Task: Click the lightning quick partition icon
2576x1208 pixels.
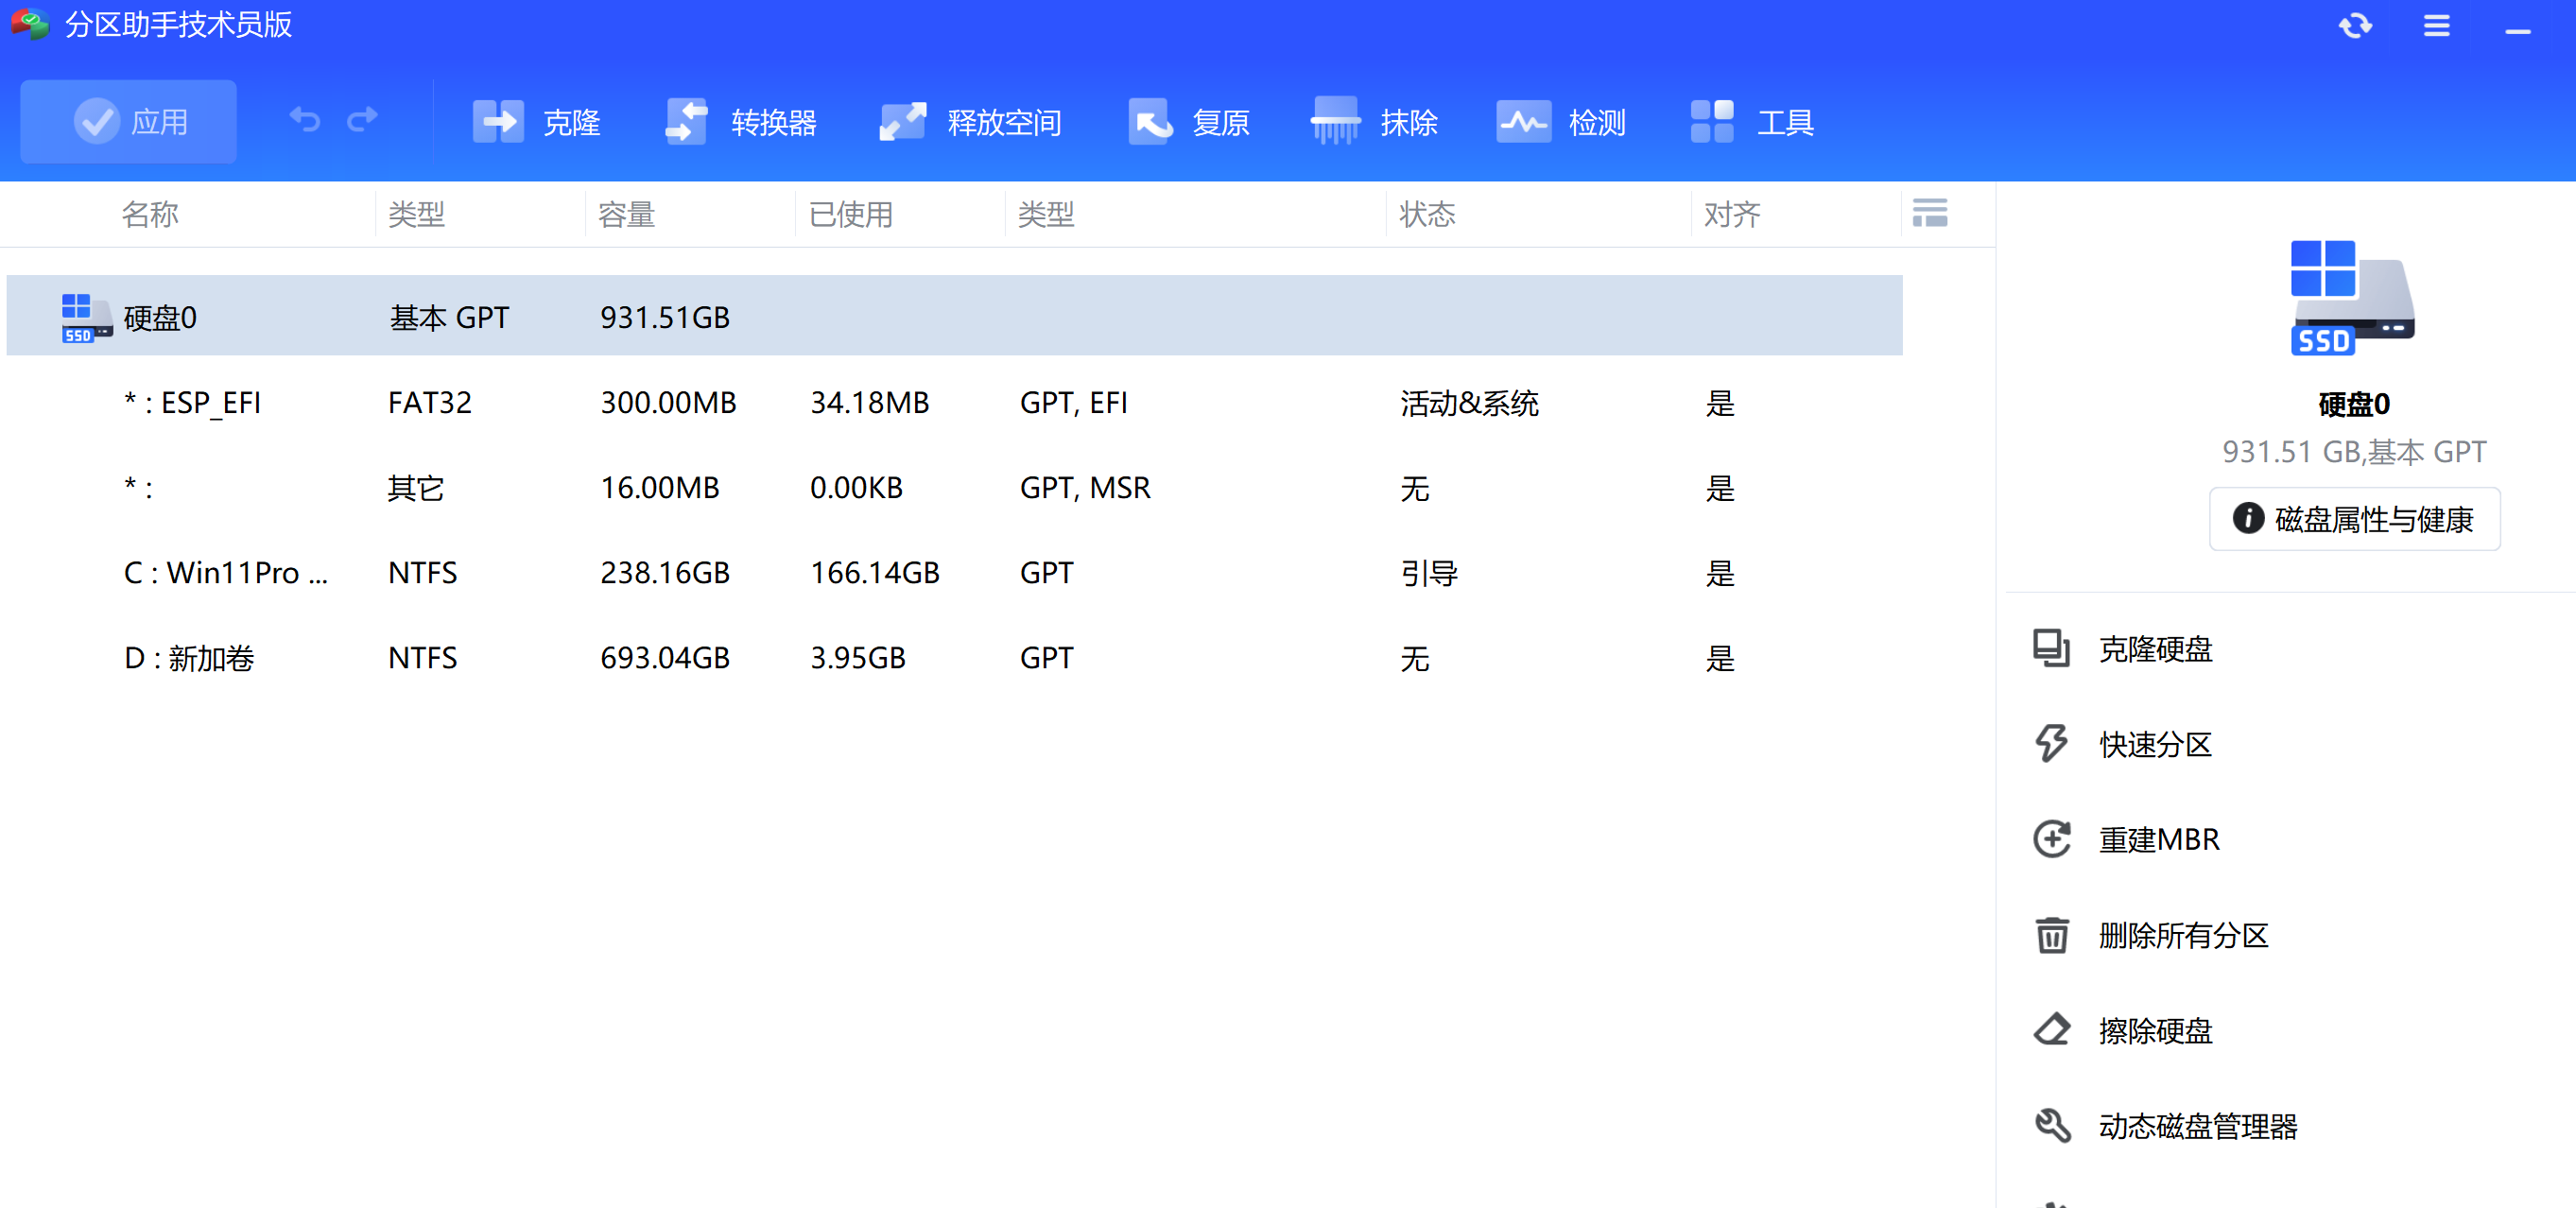Action: (2051, 743)
